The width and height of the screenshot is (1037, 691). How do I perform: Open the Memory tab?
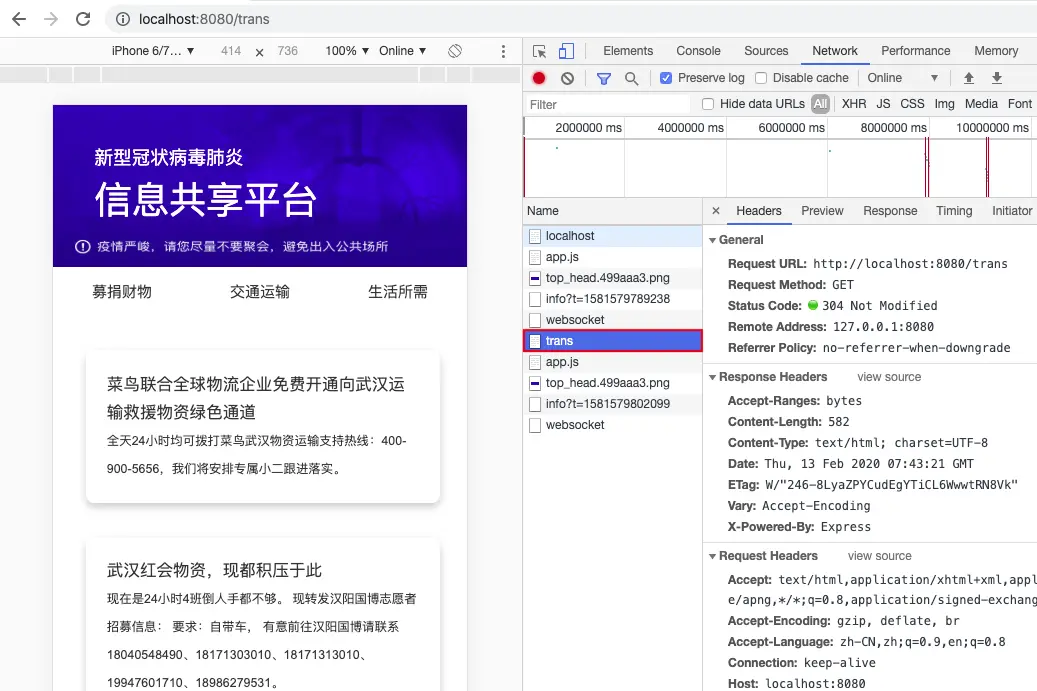(996, 51)
